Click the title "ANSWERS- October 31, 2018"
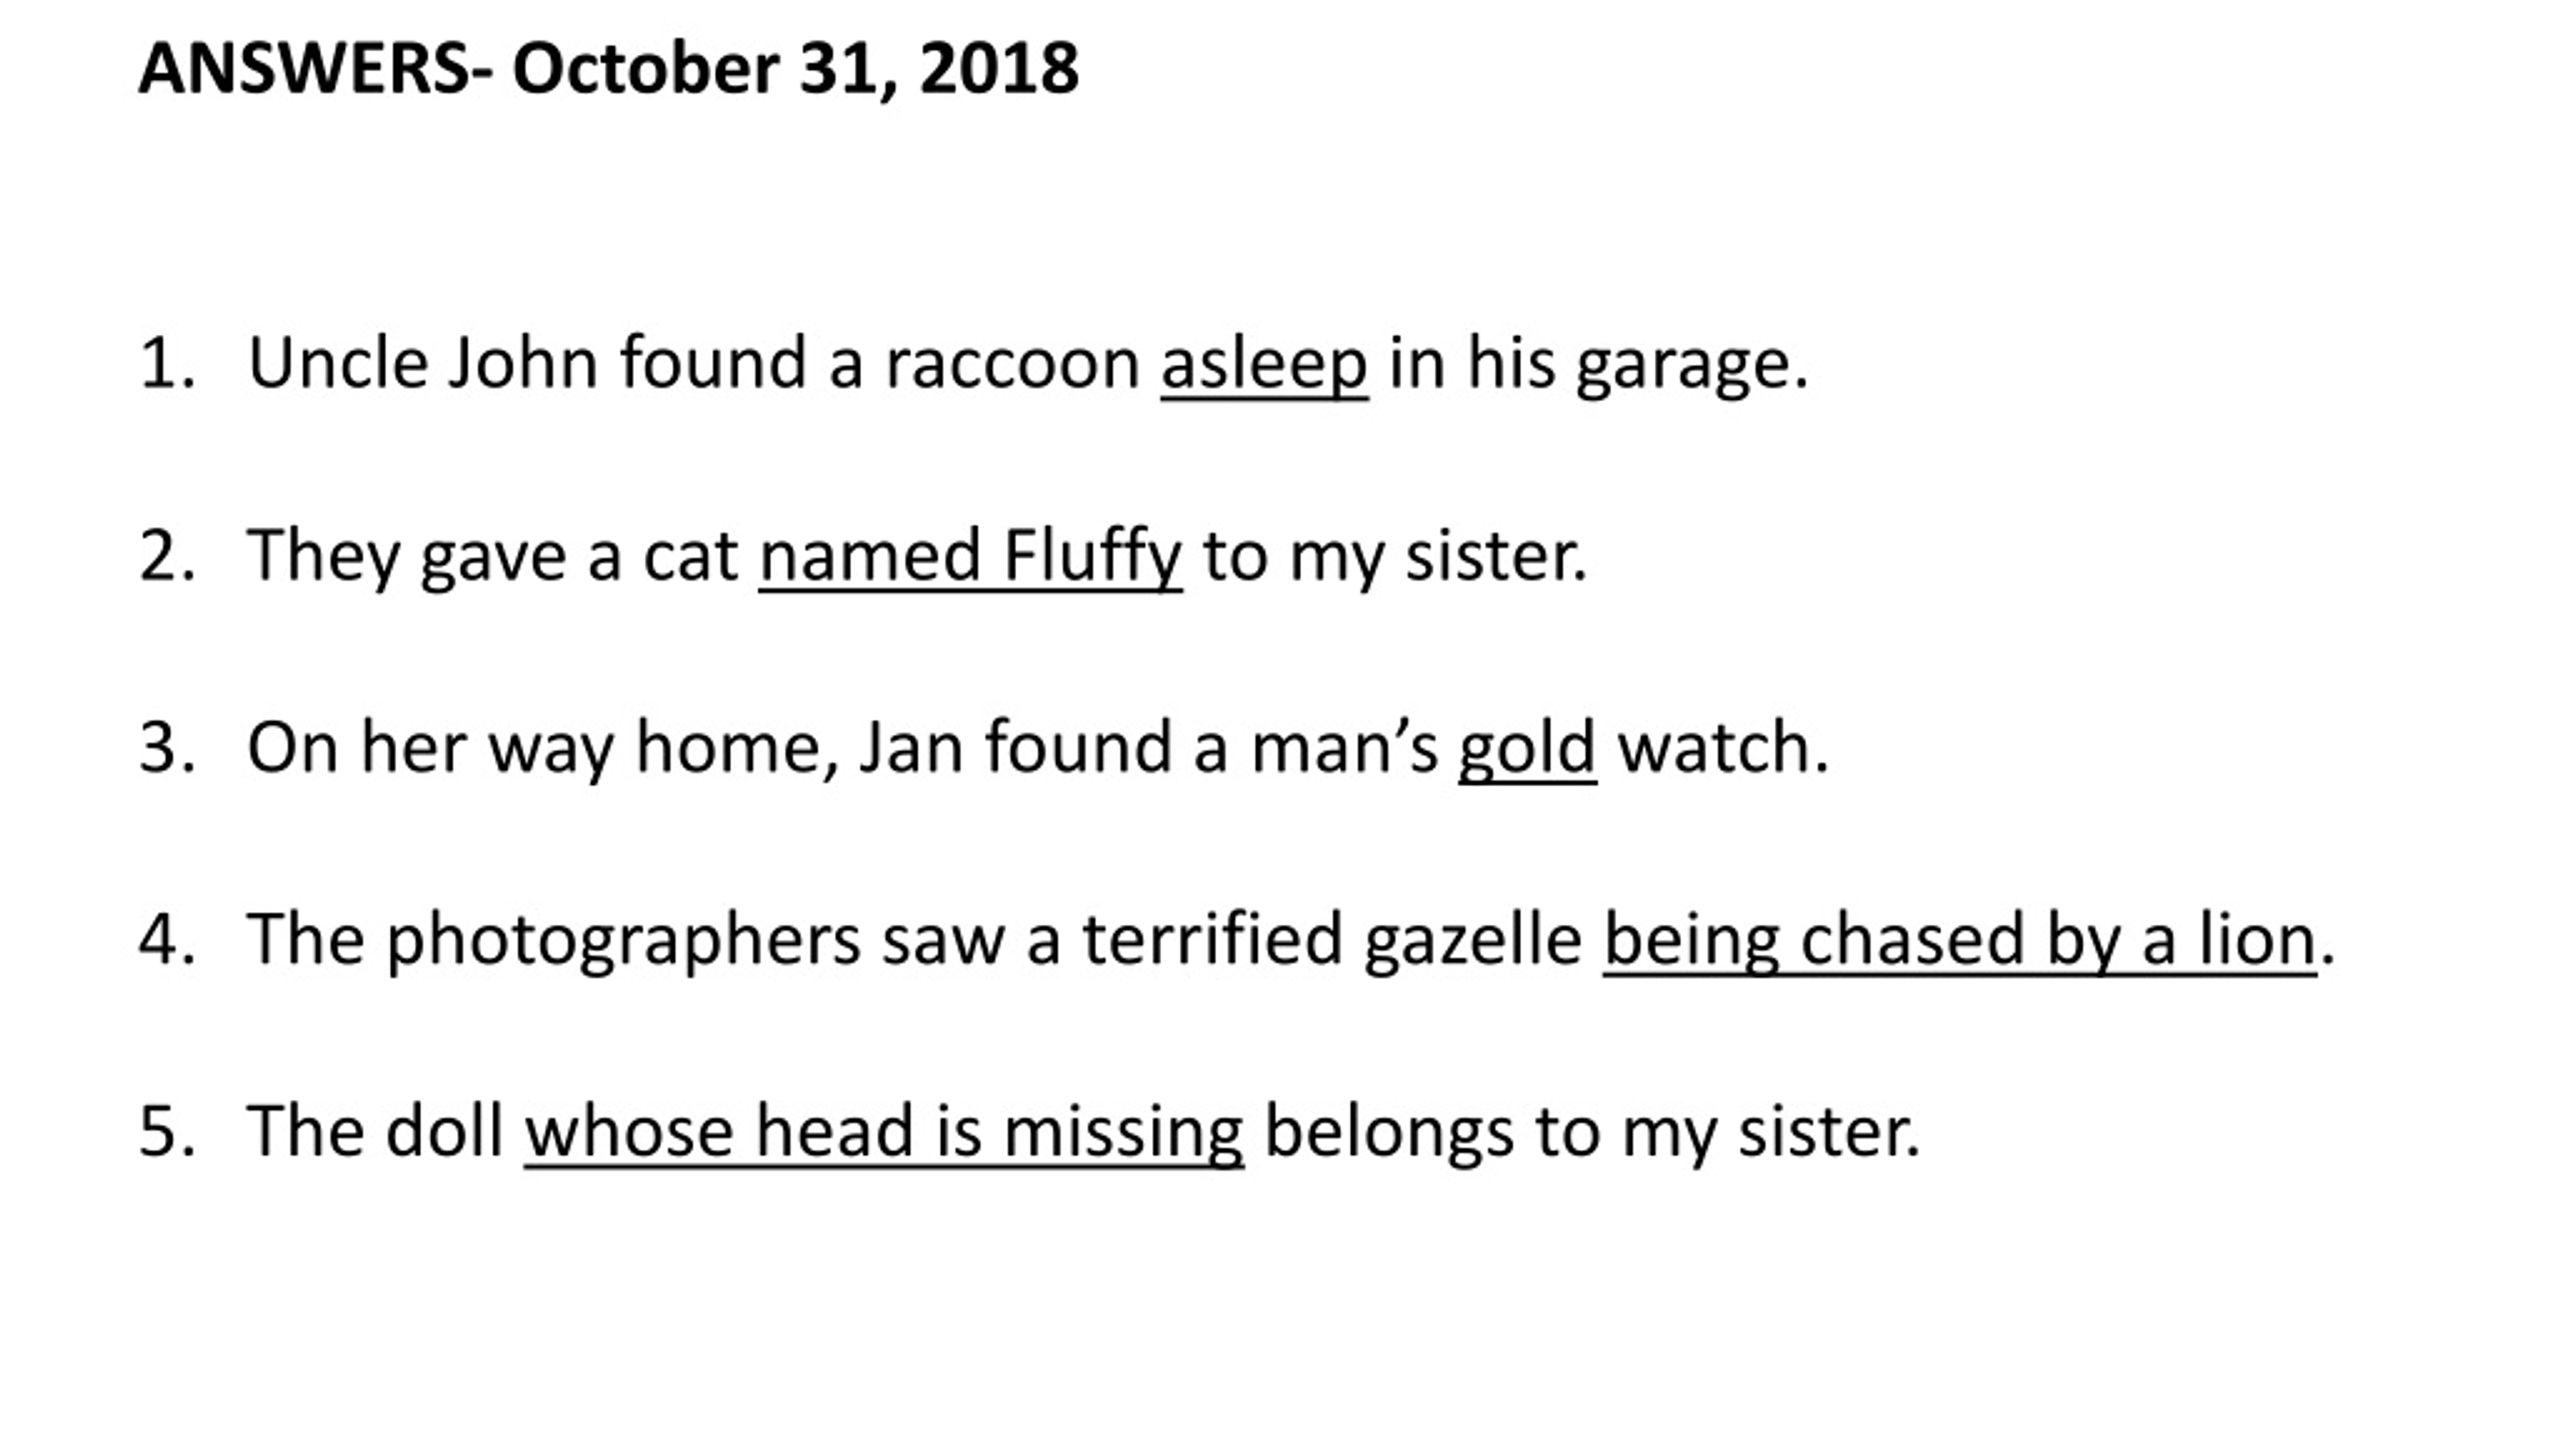2560x1440 pixels. 608,70
